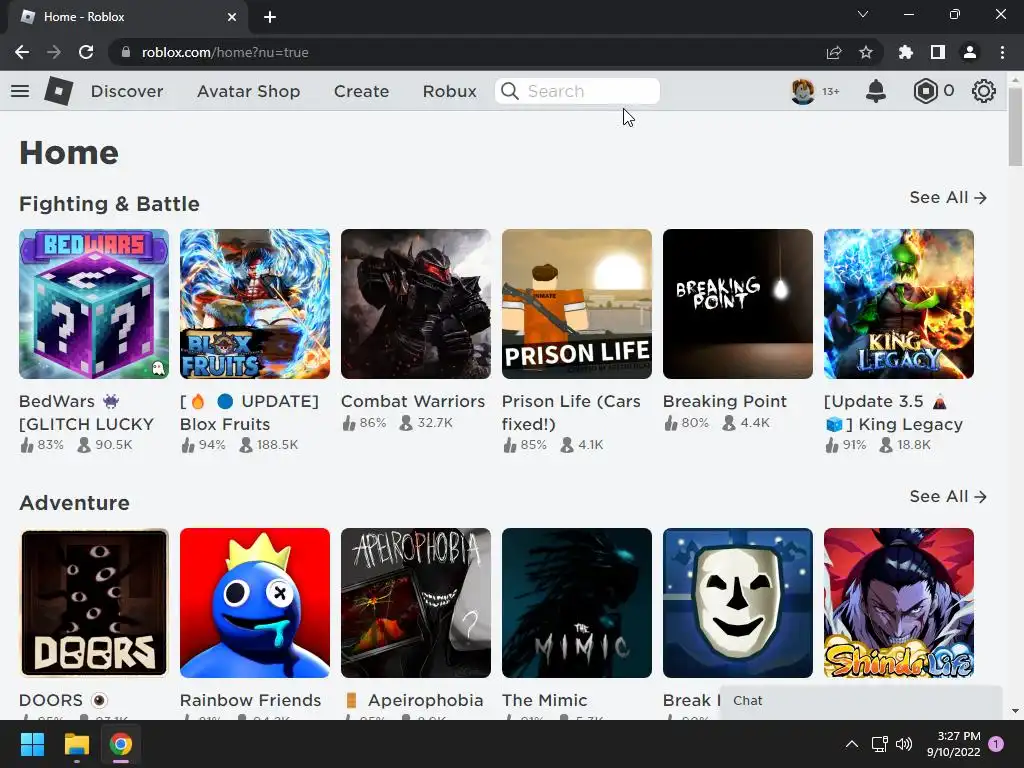This screenshot has width=1024, height=768.
Task: Open the notifications bell
Action: coord(875,91)
